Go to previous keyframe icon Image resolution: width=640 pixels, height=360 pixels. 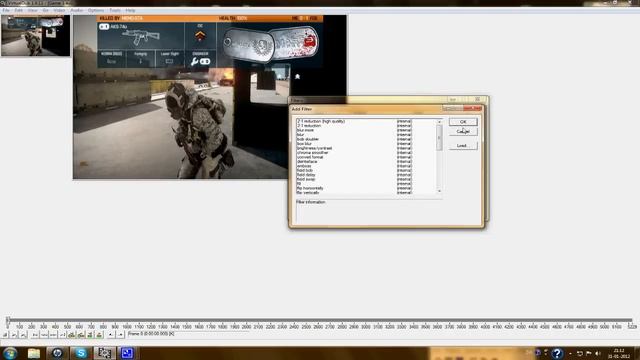click(x=72, y=335)
